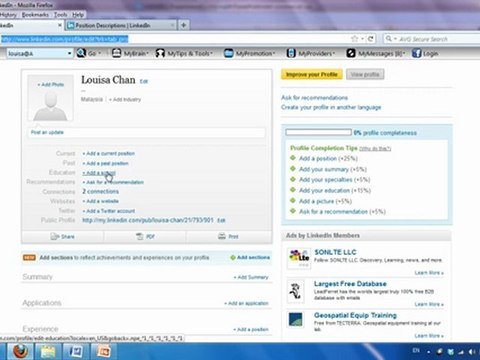Click Improve your Profile button
Screen dimensions: 480x360
[x=312, y=74]
